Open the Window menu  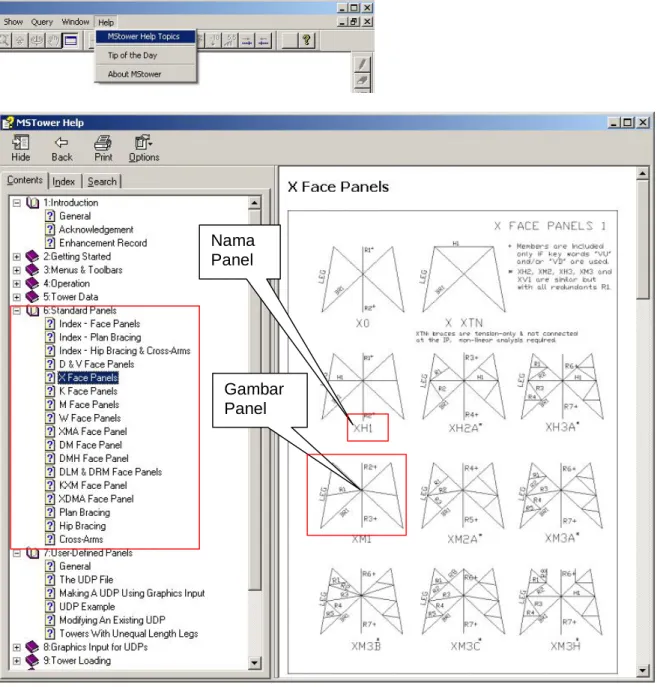75,22
